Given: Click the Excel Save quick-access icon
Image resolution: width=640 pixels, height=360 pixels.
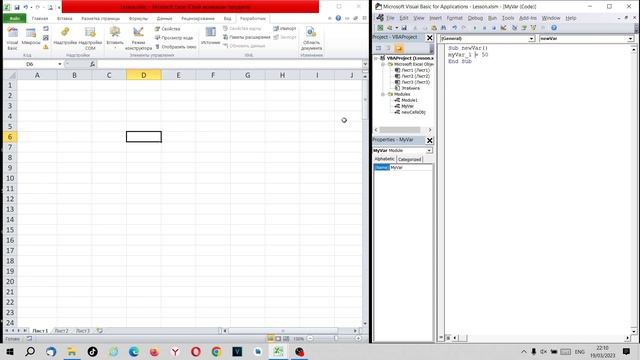Looking at the screenshot, I should (17, 7).
